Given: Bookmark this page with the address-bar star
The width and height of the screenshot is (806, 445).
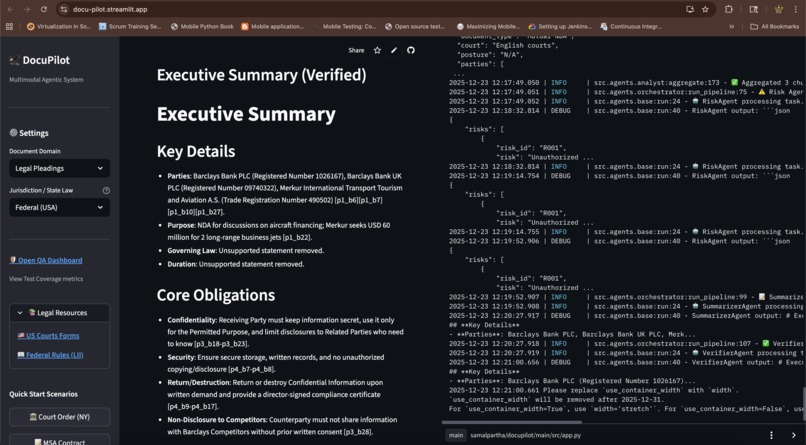Looking at the screenshot, I should (x=705, y=9).
